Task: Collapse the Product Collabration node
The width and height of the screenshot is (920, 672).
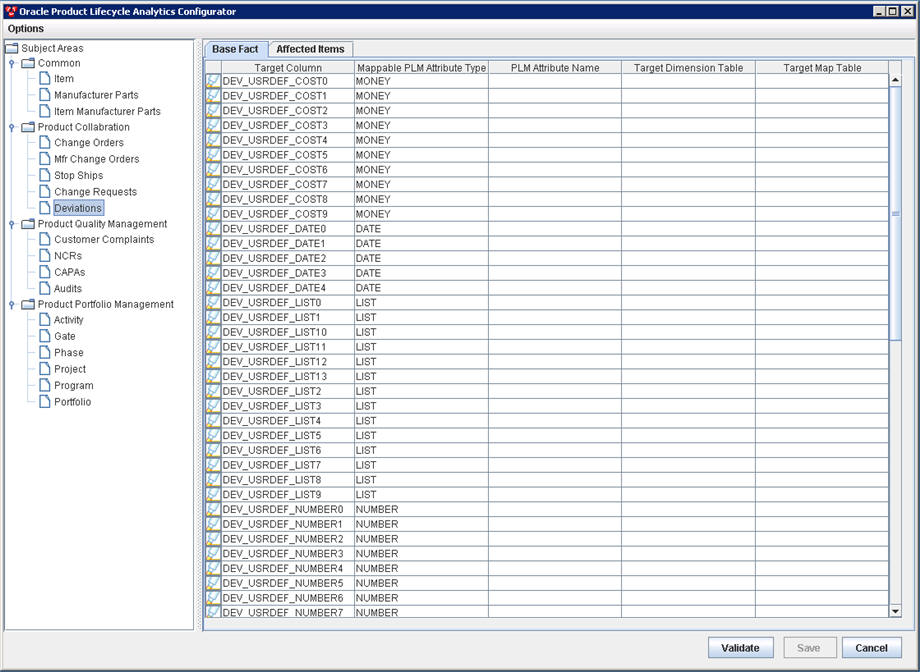Action: 11,127
